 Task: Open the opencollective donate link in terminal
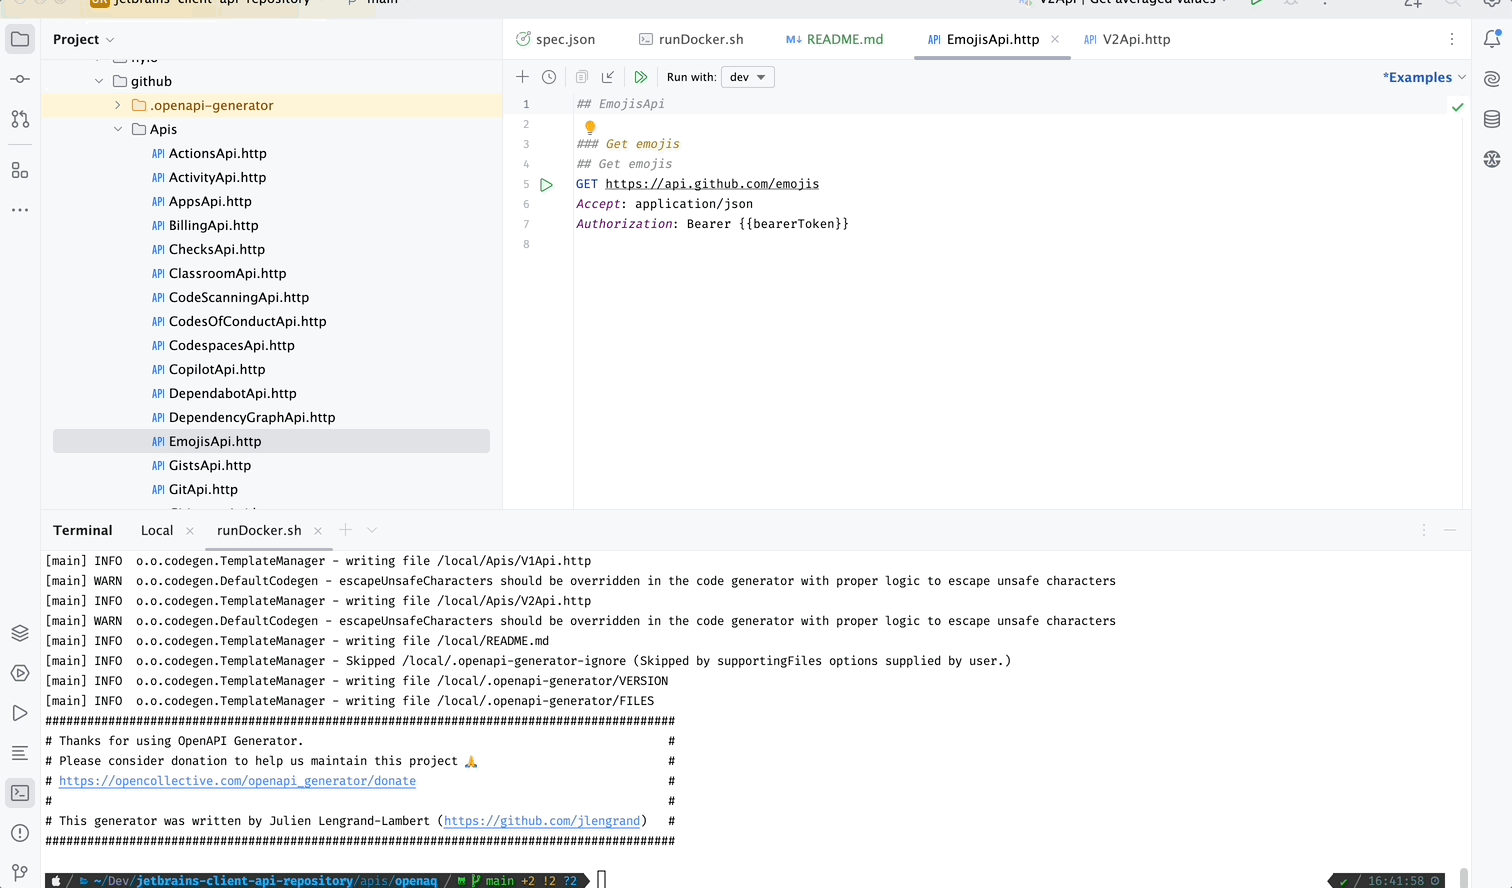click(x=236, y=781)
